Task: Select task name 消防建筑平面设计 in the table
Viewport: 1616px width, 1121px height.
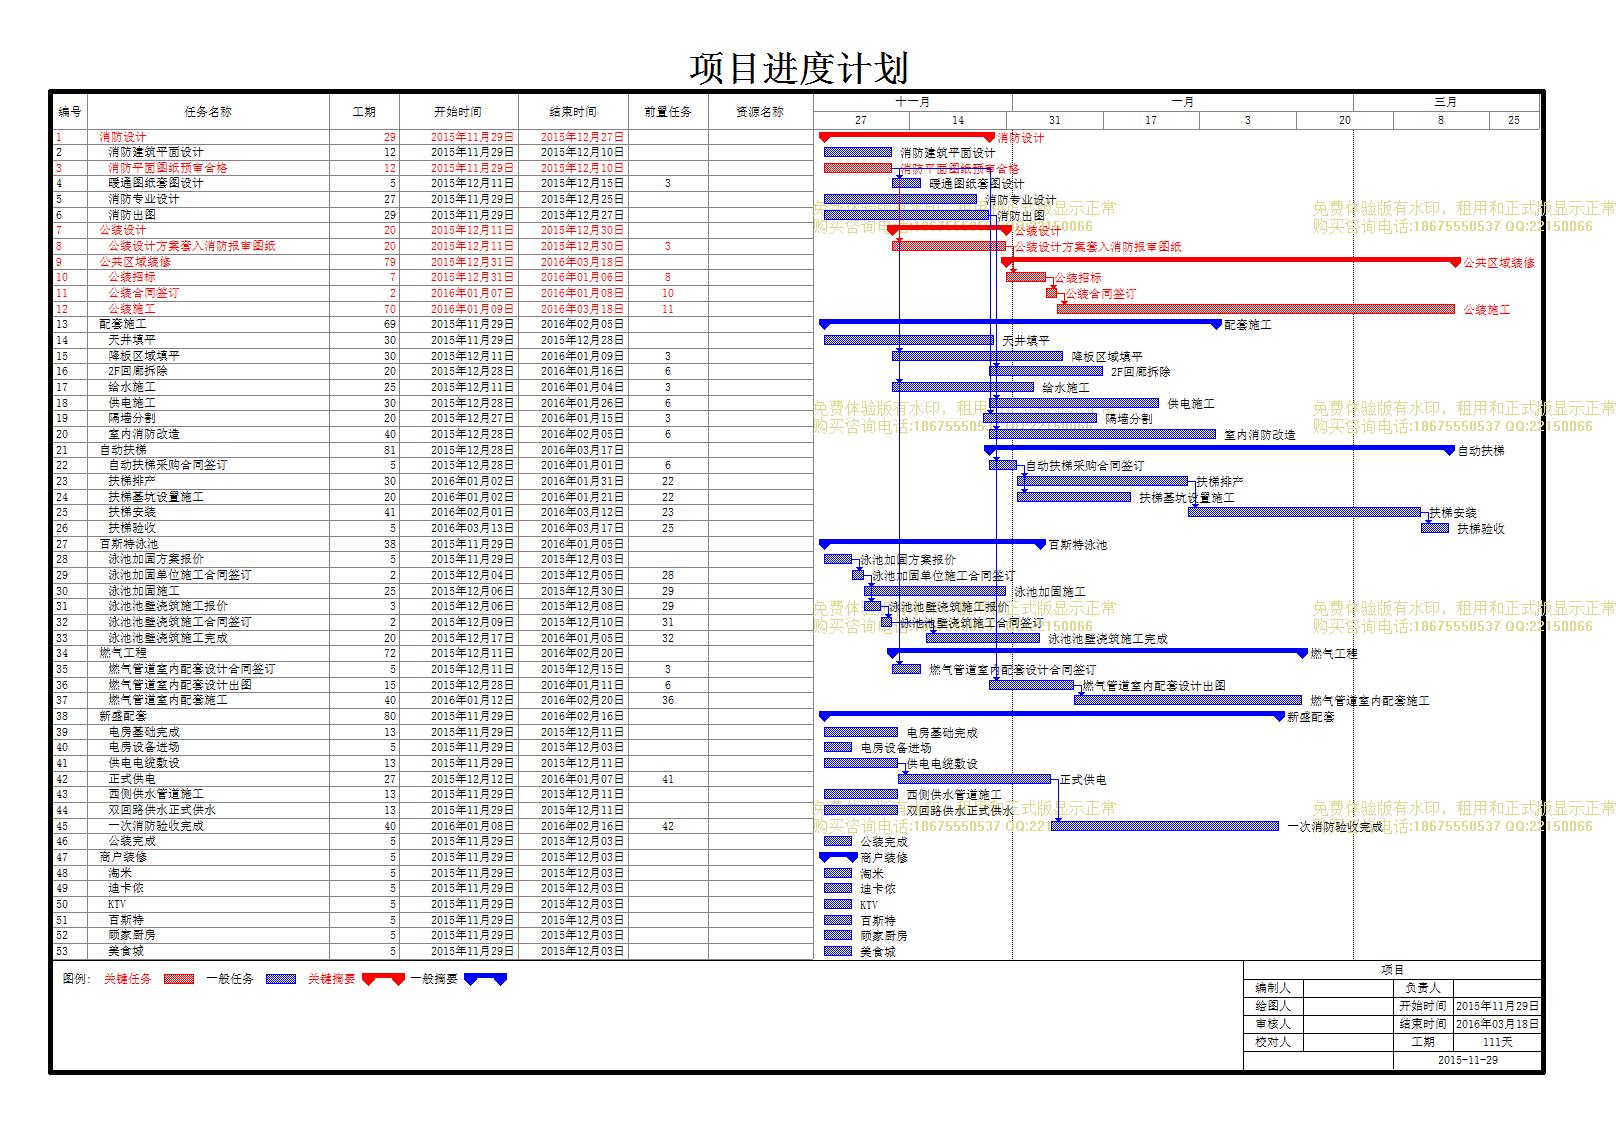Action: pos(156,152)
